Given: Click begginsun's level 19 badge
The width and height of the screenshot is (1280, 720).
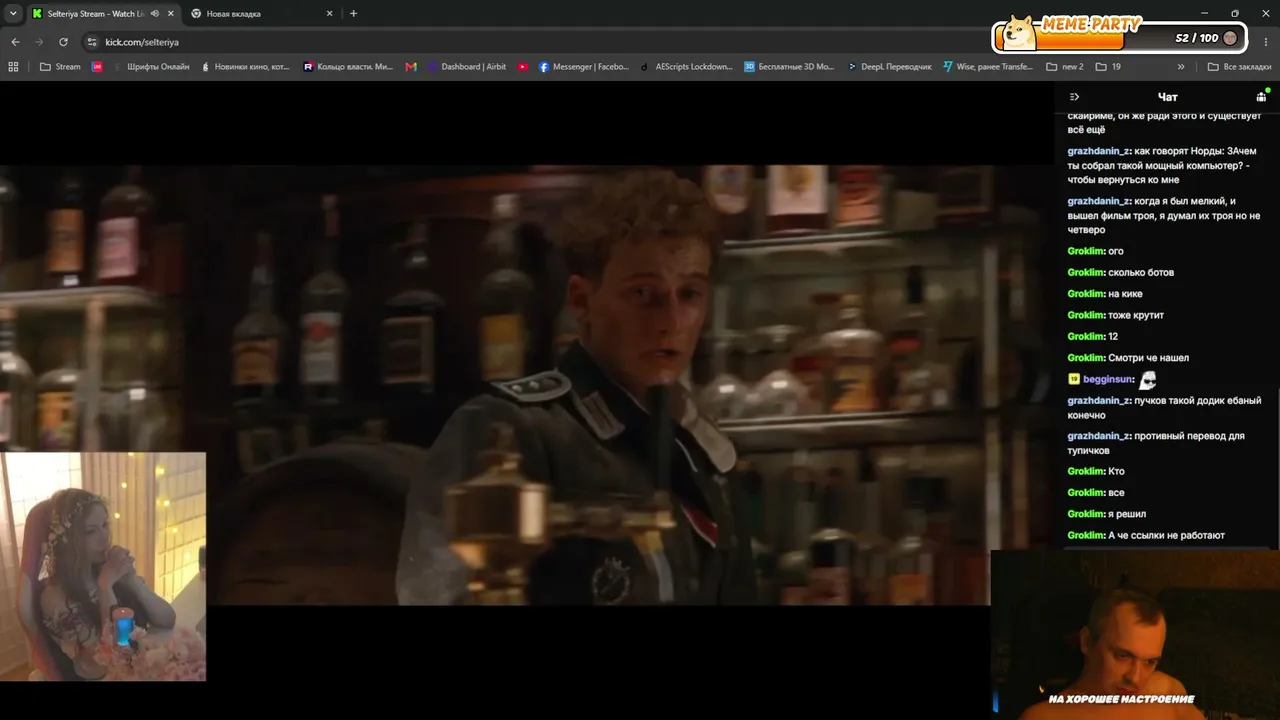Looking at the screenshot, I should pos(1074,380).
